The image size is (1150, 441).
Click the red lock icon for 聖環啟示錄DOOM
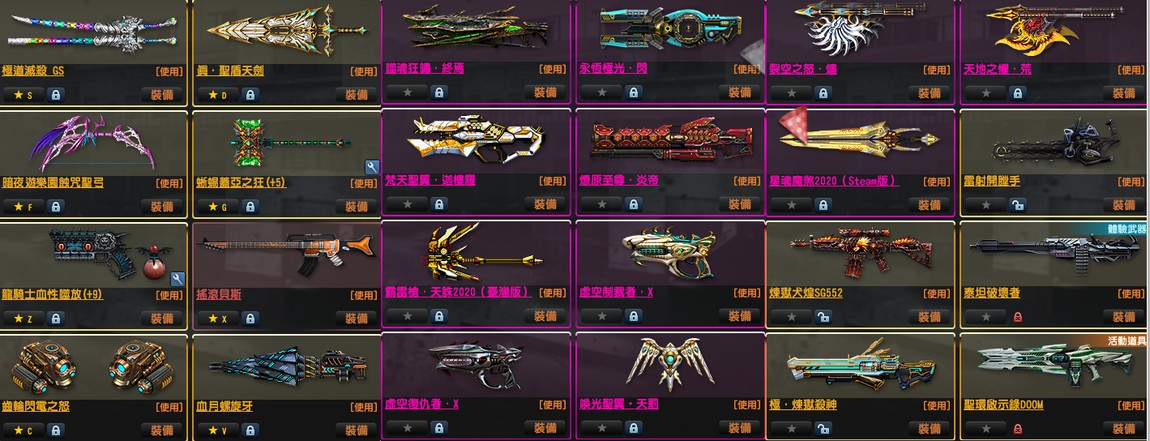[1017, 429]
